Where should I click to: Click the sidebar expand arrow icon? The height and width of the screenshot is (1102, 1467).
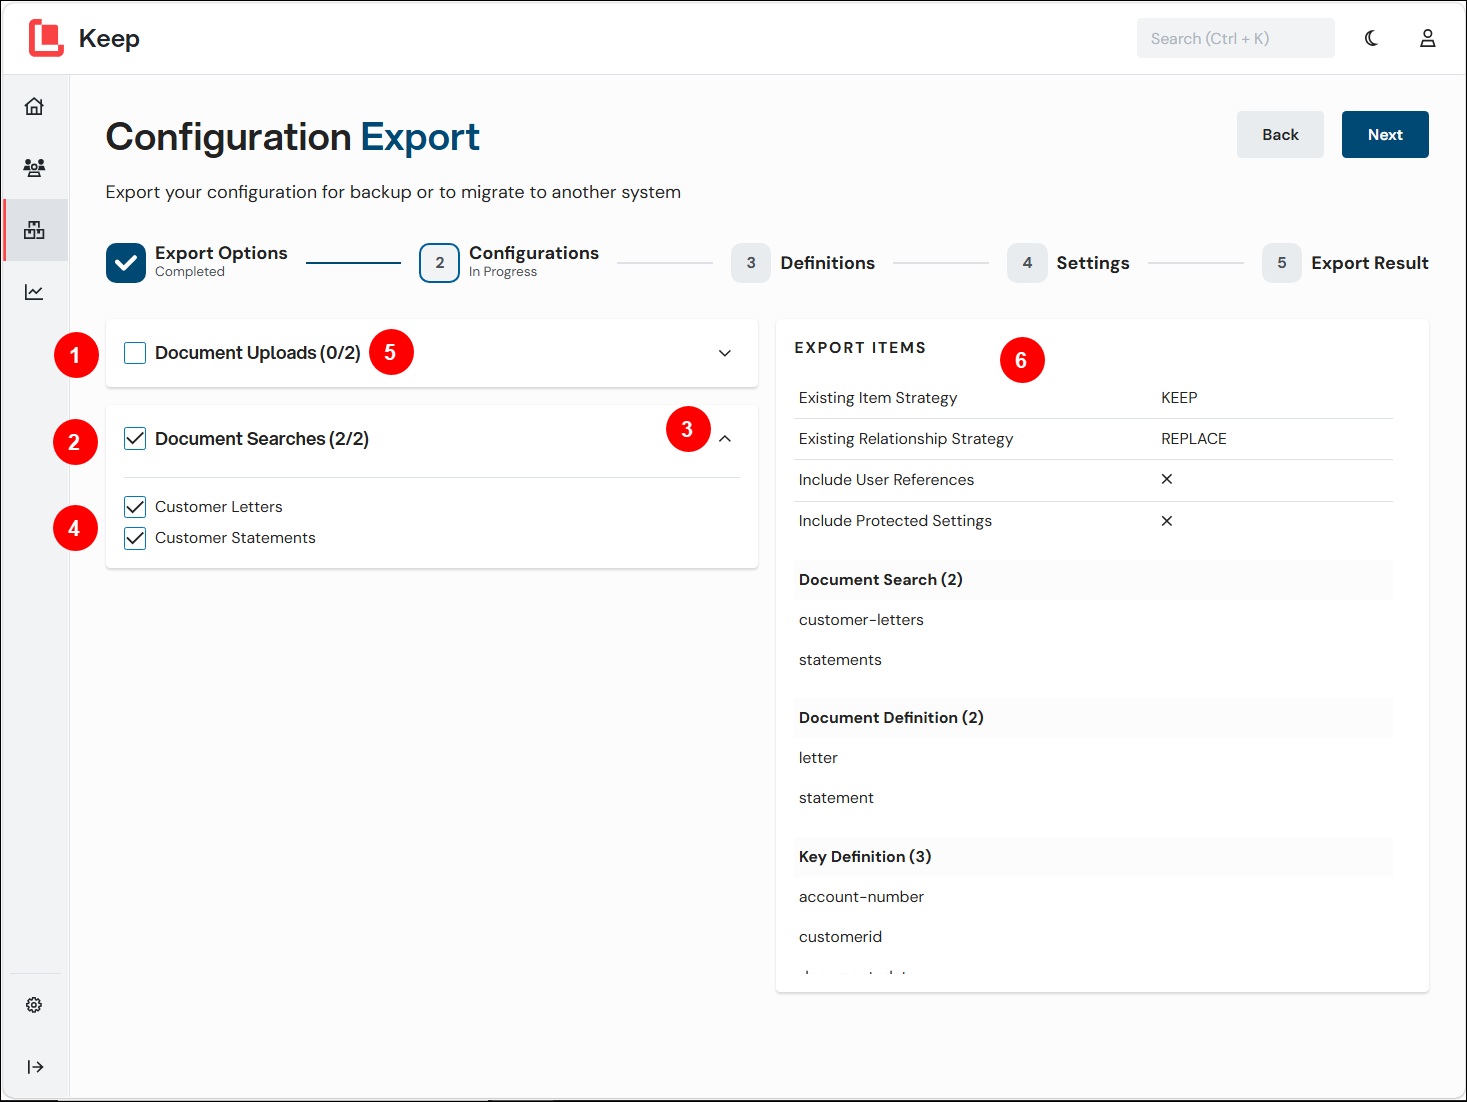pos(35,1067)
